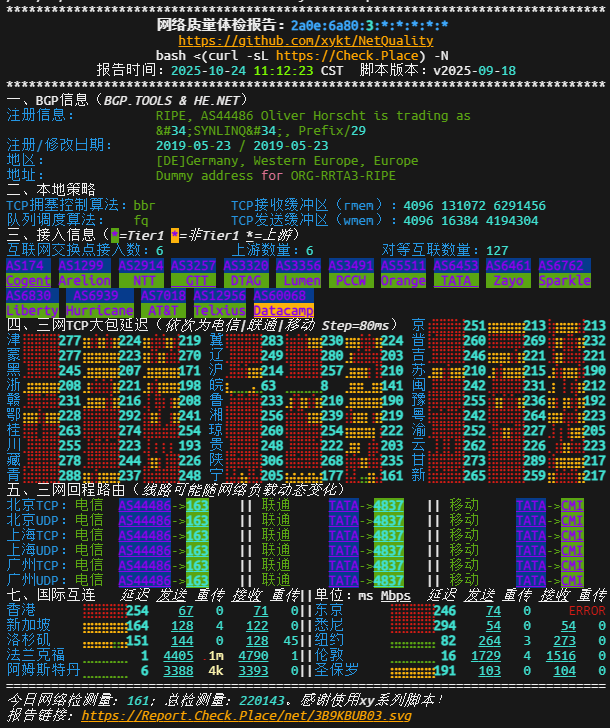Image resolution: width=610 pixels, height=728 pixels.
Task: Click the Zayo provider badge
Action: [x=508, y=281]
